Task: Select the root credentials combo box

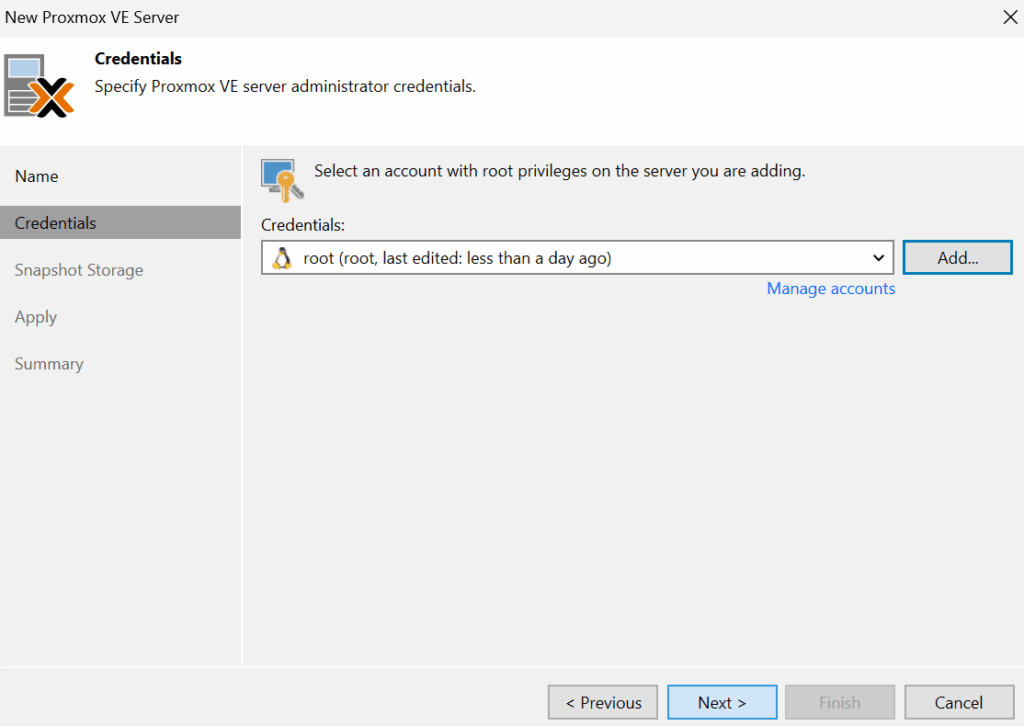Action: point(577,258)
